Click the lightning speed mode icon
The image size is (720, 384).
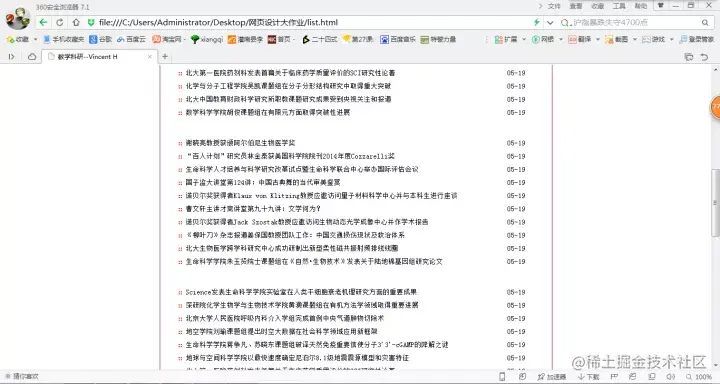pyautogui.click(x=536, y=22)
